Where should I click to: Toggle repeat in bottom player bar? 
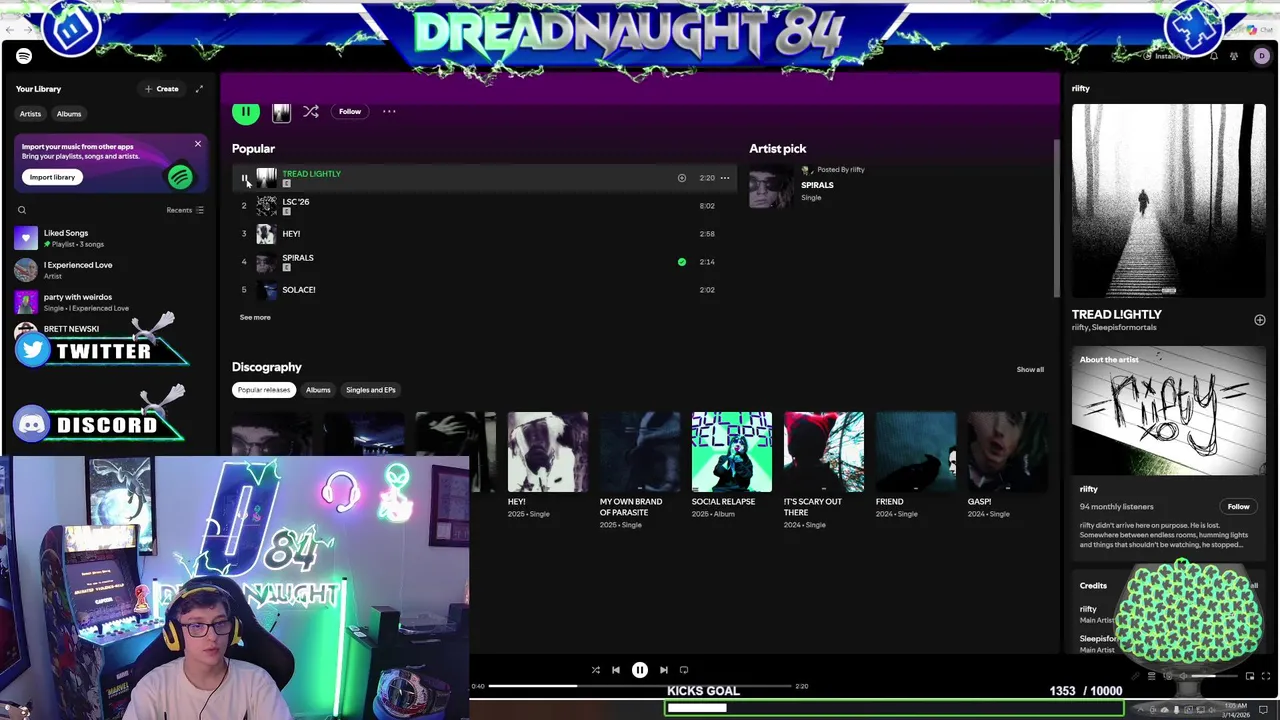point(684,670)
